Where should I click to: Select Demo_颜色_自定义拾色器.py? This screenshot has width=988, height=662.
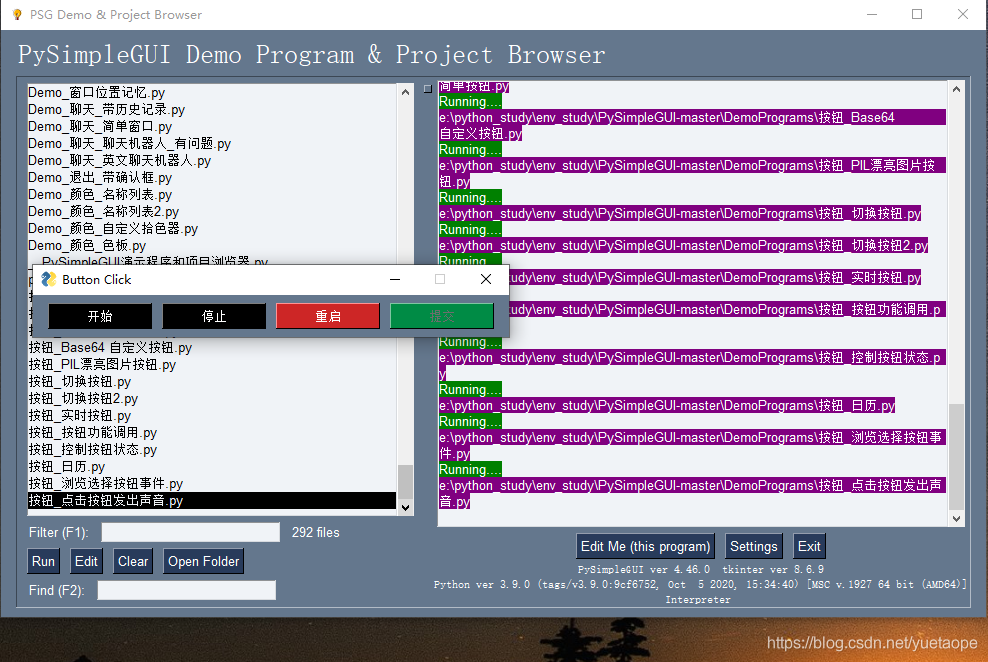[x=212, y=229]
